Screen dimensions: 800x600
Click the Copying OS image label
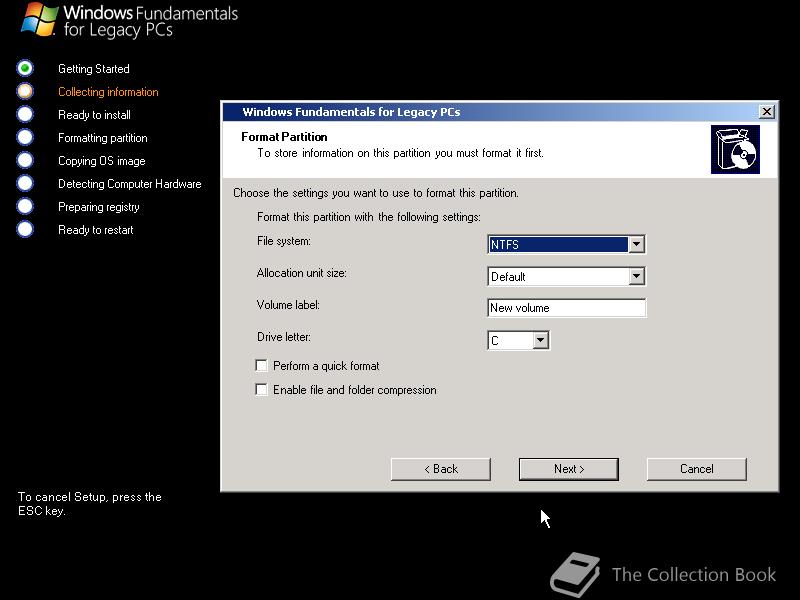tap(102, 161)
